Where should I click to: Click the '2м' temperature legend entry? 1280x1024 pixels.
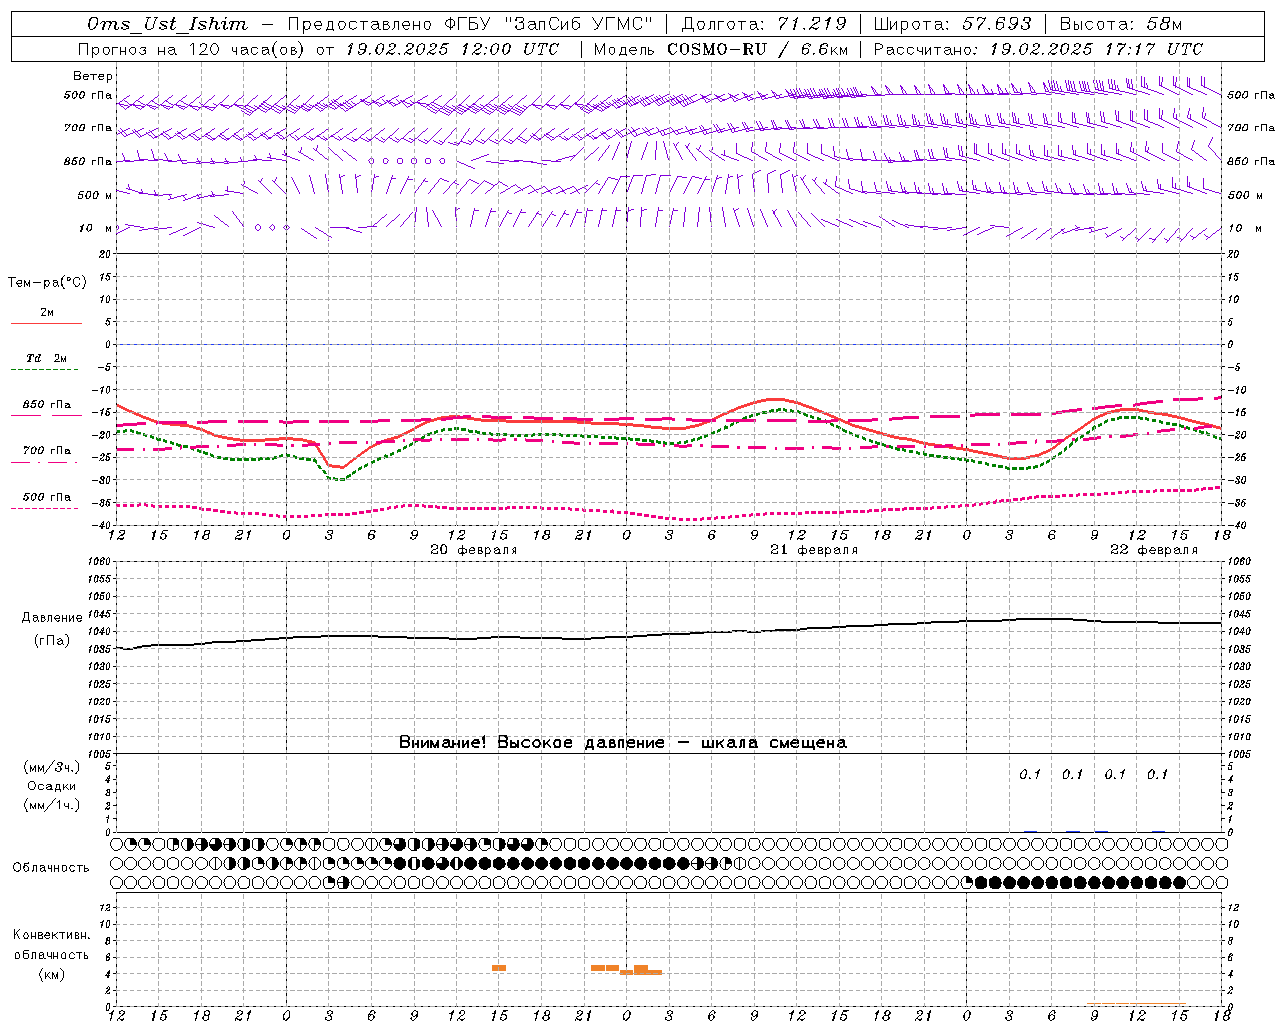[x=47, y=312]
